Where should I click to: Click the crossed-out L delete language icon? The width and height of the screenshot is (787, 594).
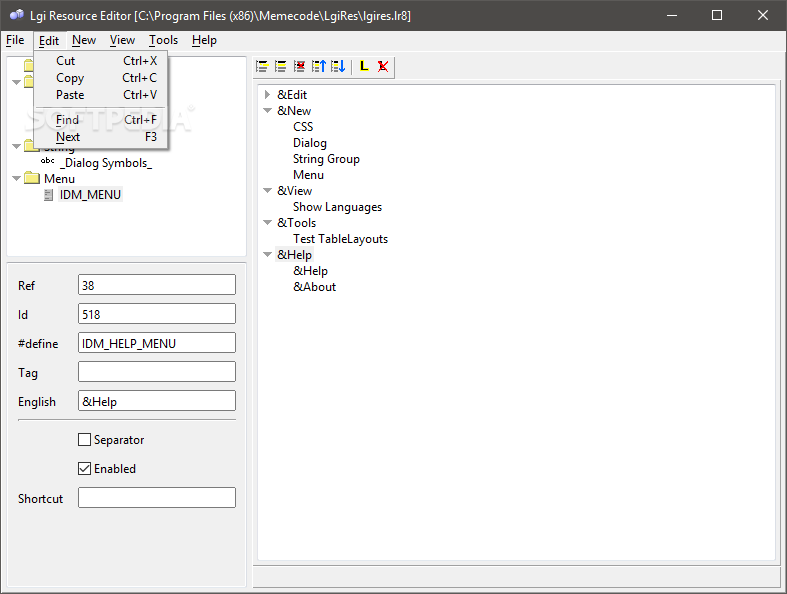click(383, 66)
